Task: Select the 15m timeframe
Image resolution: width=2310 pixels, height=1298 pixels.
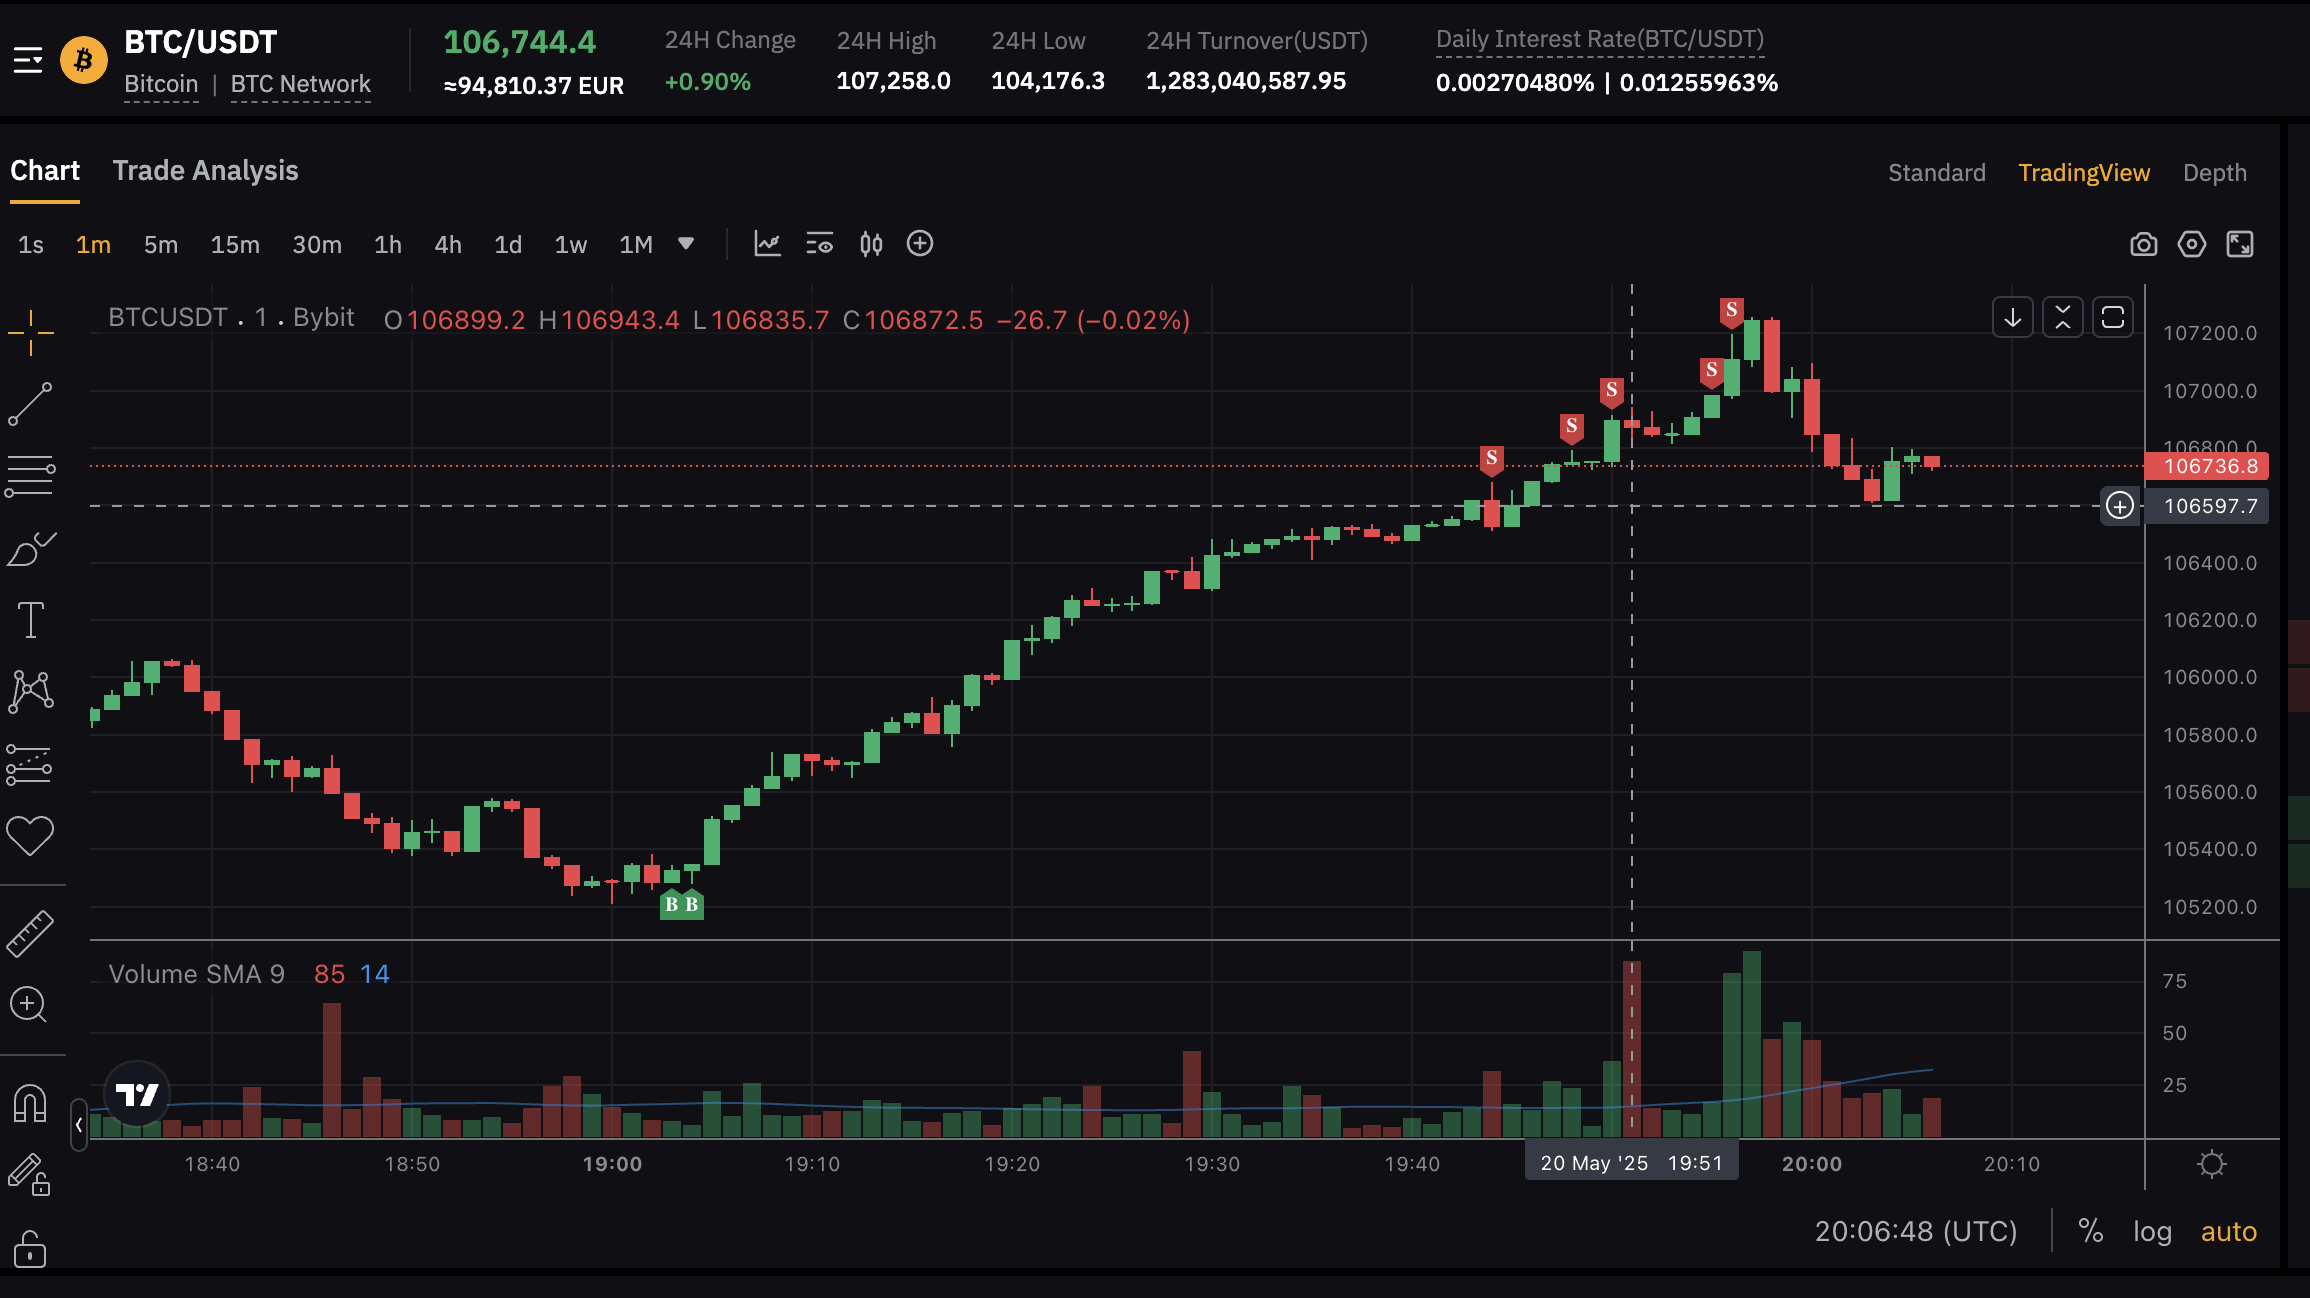Action: click(235, 245)
